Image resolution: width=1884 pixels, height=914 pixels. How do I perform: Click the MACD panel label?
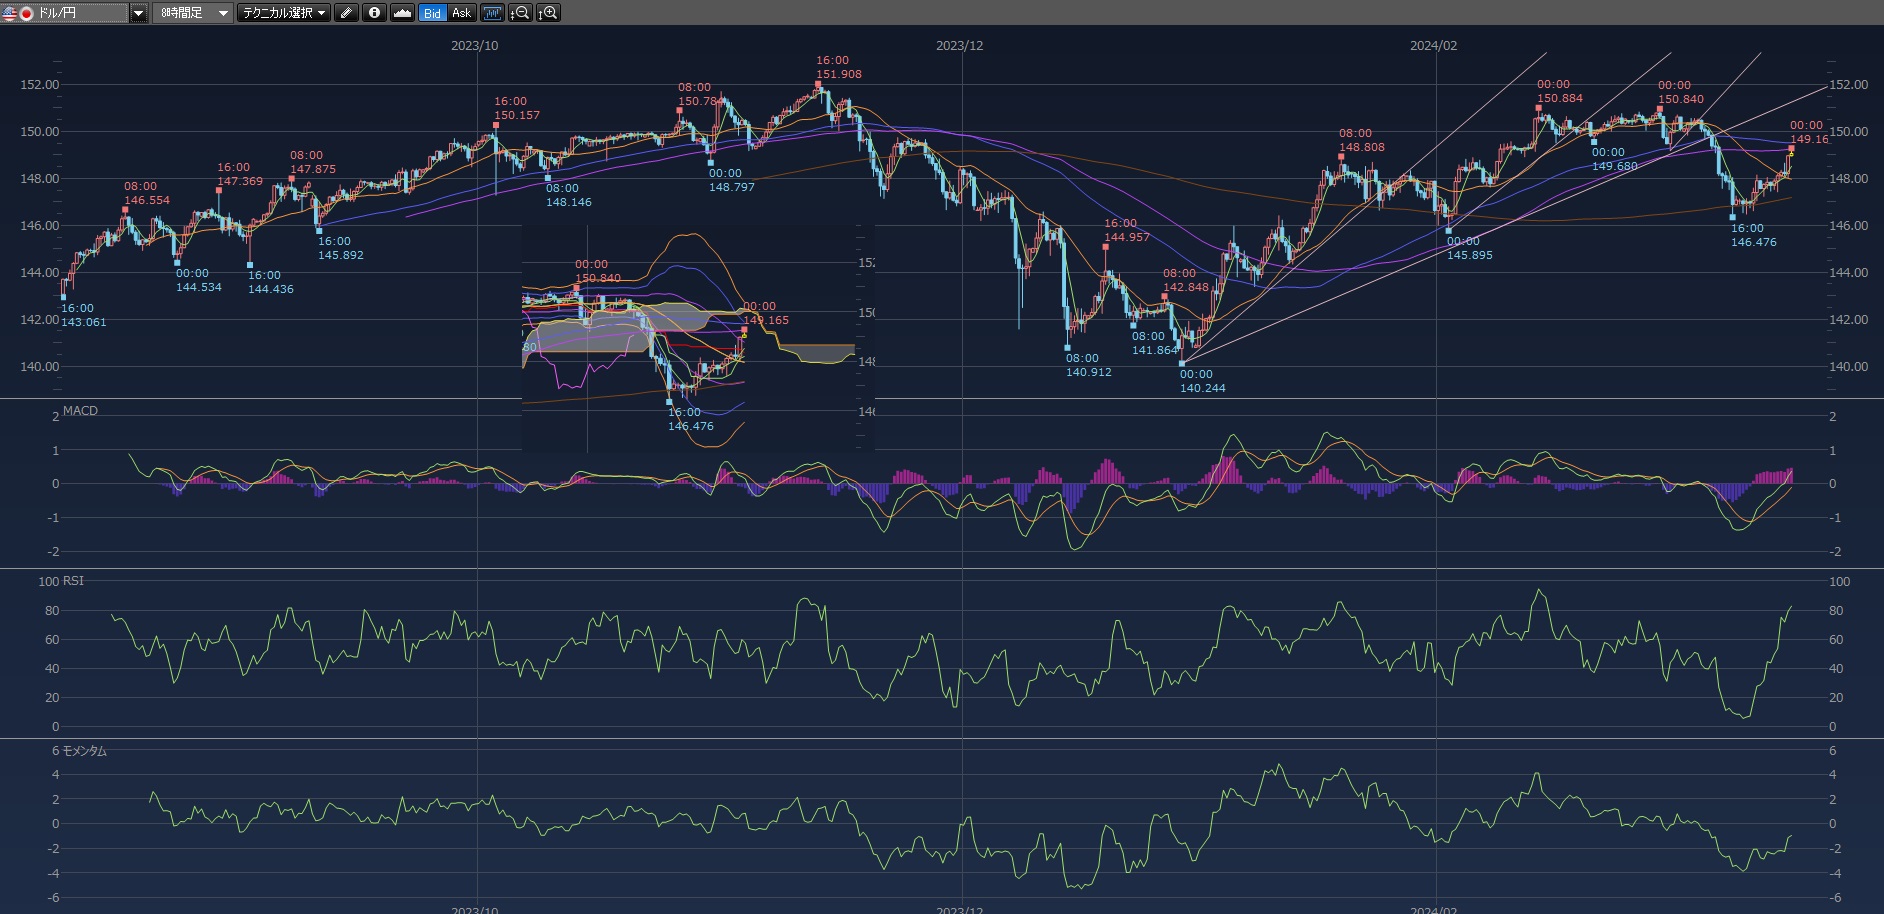click(80, 411)
